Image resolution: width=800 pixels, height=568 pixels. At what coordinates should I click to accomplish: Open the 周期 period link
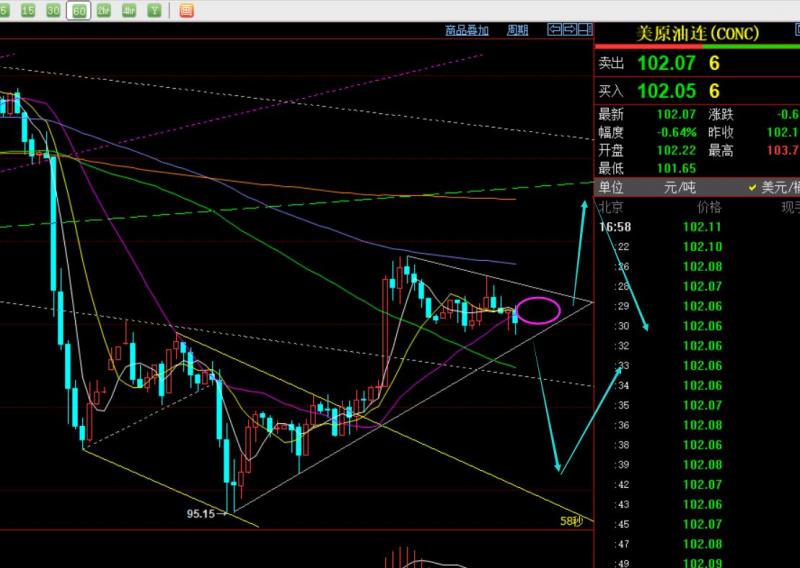point(517,31)
